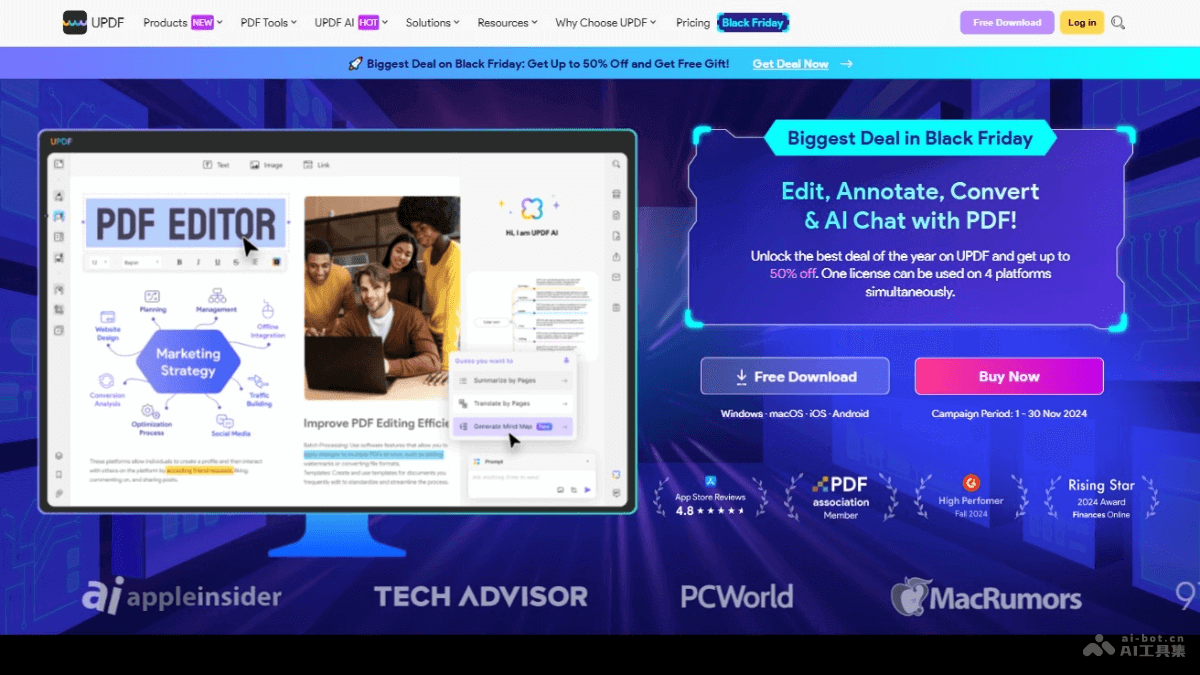The height and width of the screenshot is (675, 1200).
Task: Select the Text tool in the editor preview
Action: click(216, 165)
